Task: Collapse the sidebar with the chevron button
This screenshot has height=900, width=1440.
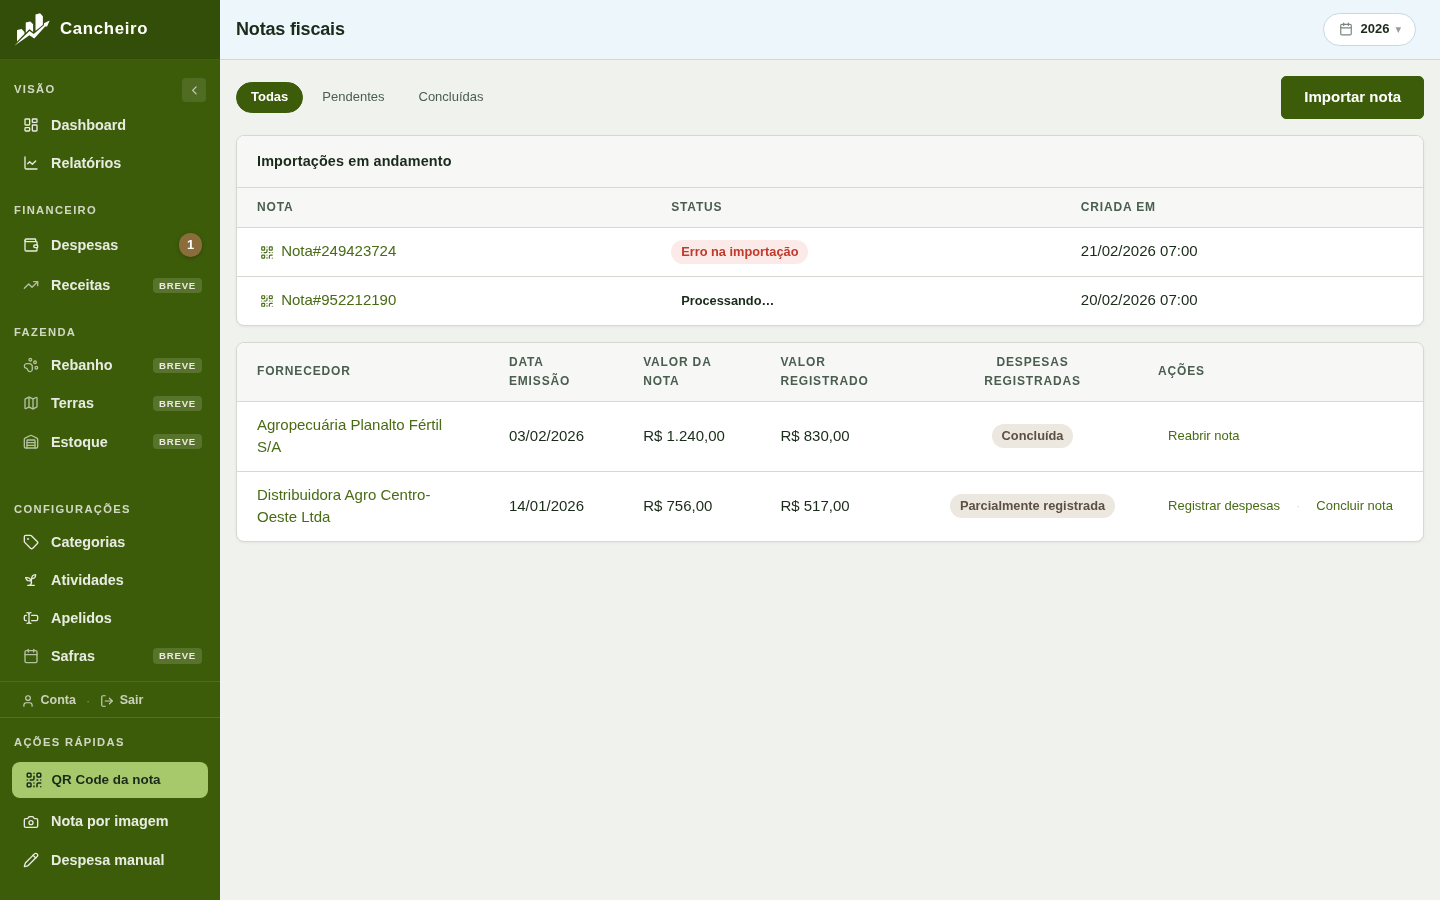Action: click(194, 90)
